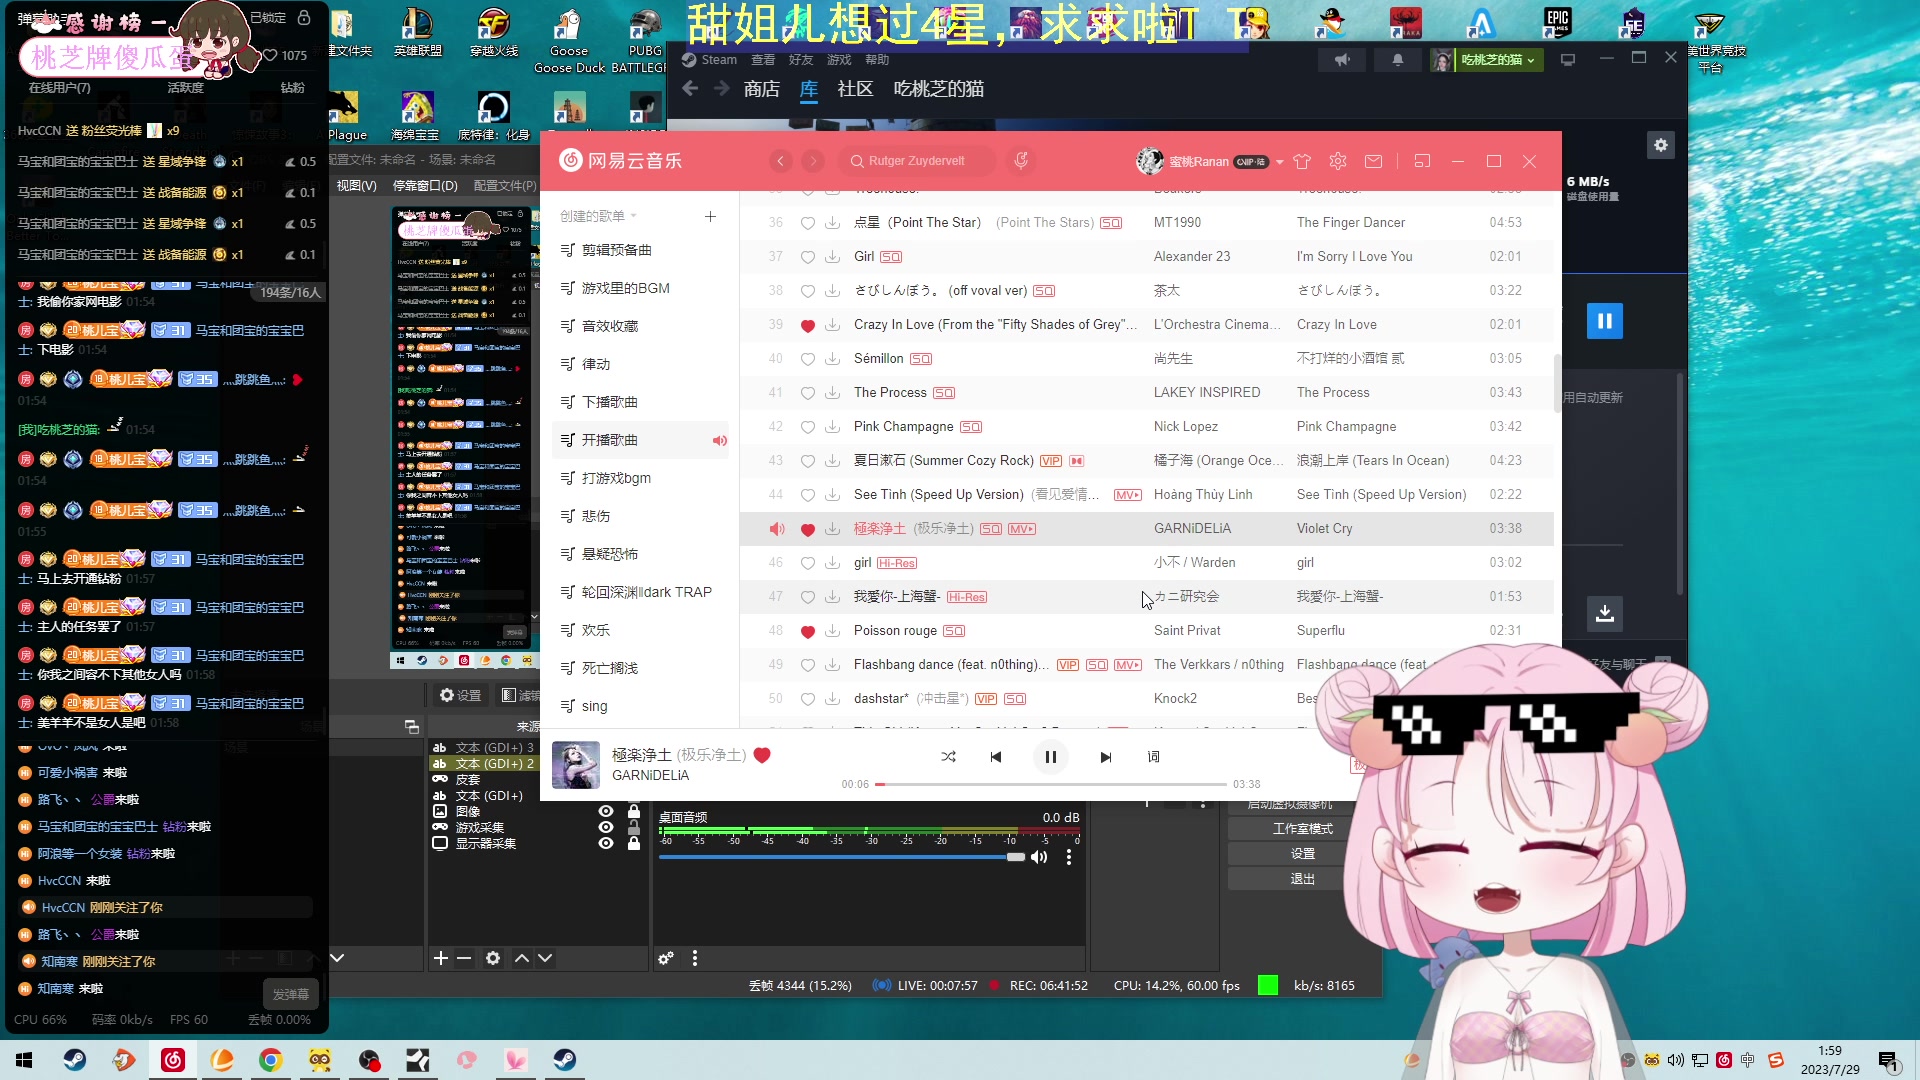Screen dimensions: 1920x1080
Task: Toggle visibility of 游戏采集 source in OBS
Action: (606, 827)
